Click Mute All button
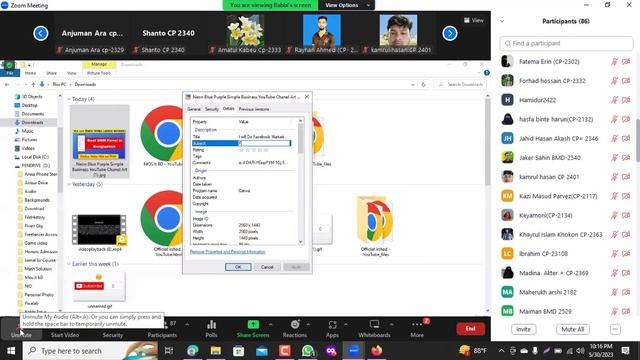 (x=572, y=329)
